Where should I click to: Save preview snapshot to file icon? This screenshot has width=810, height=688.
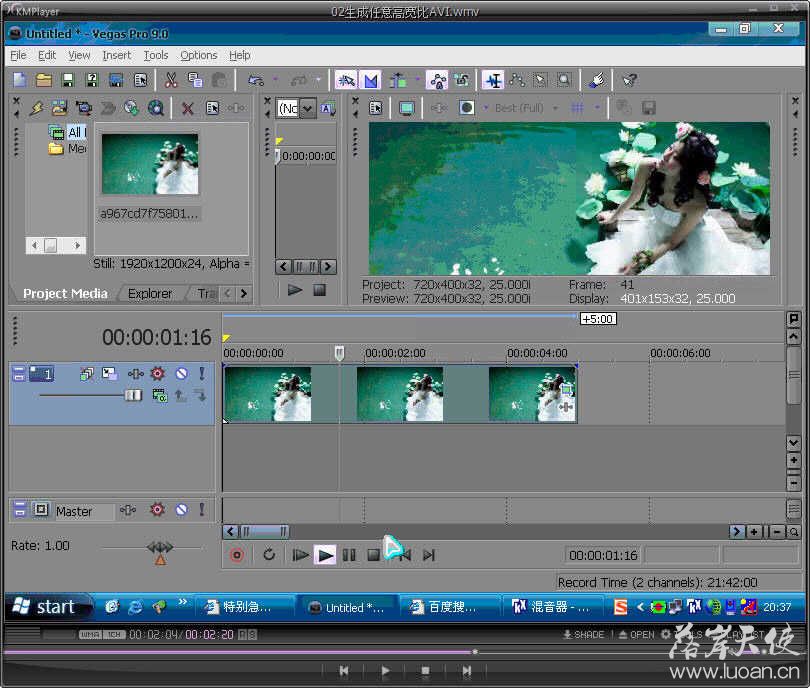[649, 108]
